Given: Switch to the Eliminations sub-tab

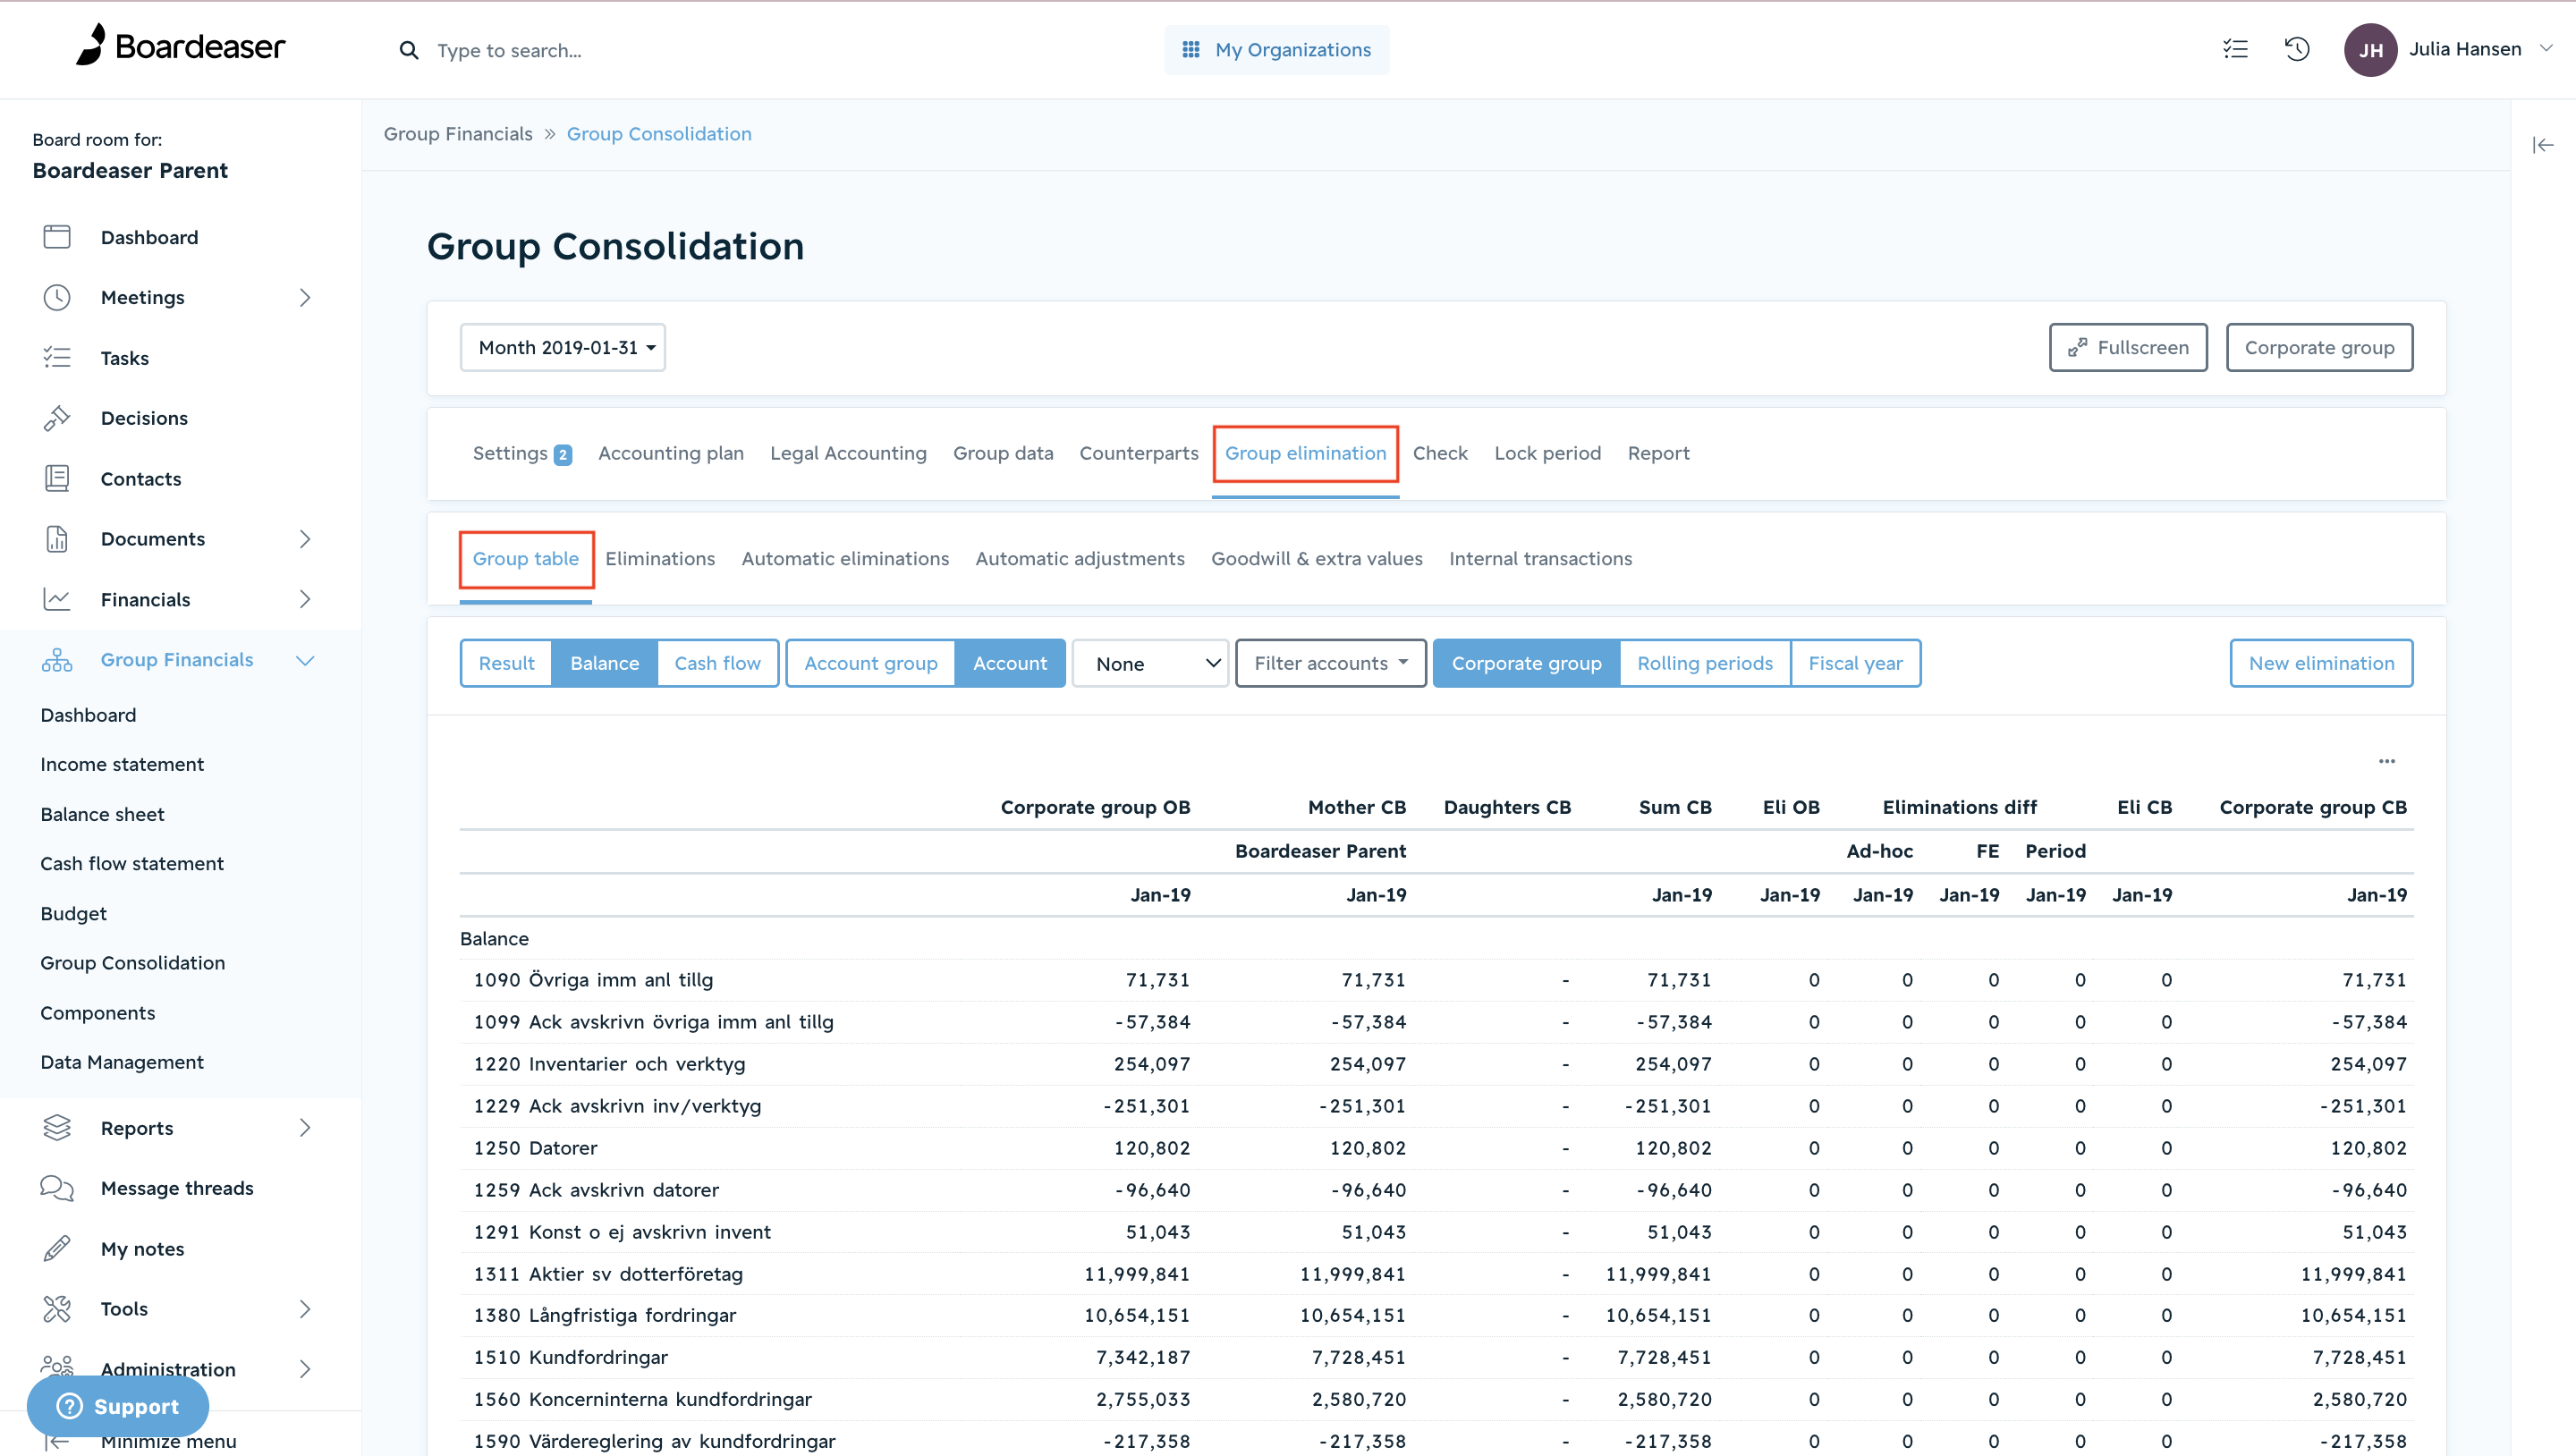Looking at the screenshot, I should click(660, 558).
